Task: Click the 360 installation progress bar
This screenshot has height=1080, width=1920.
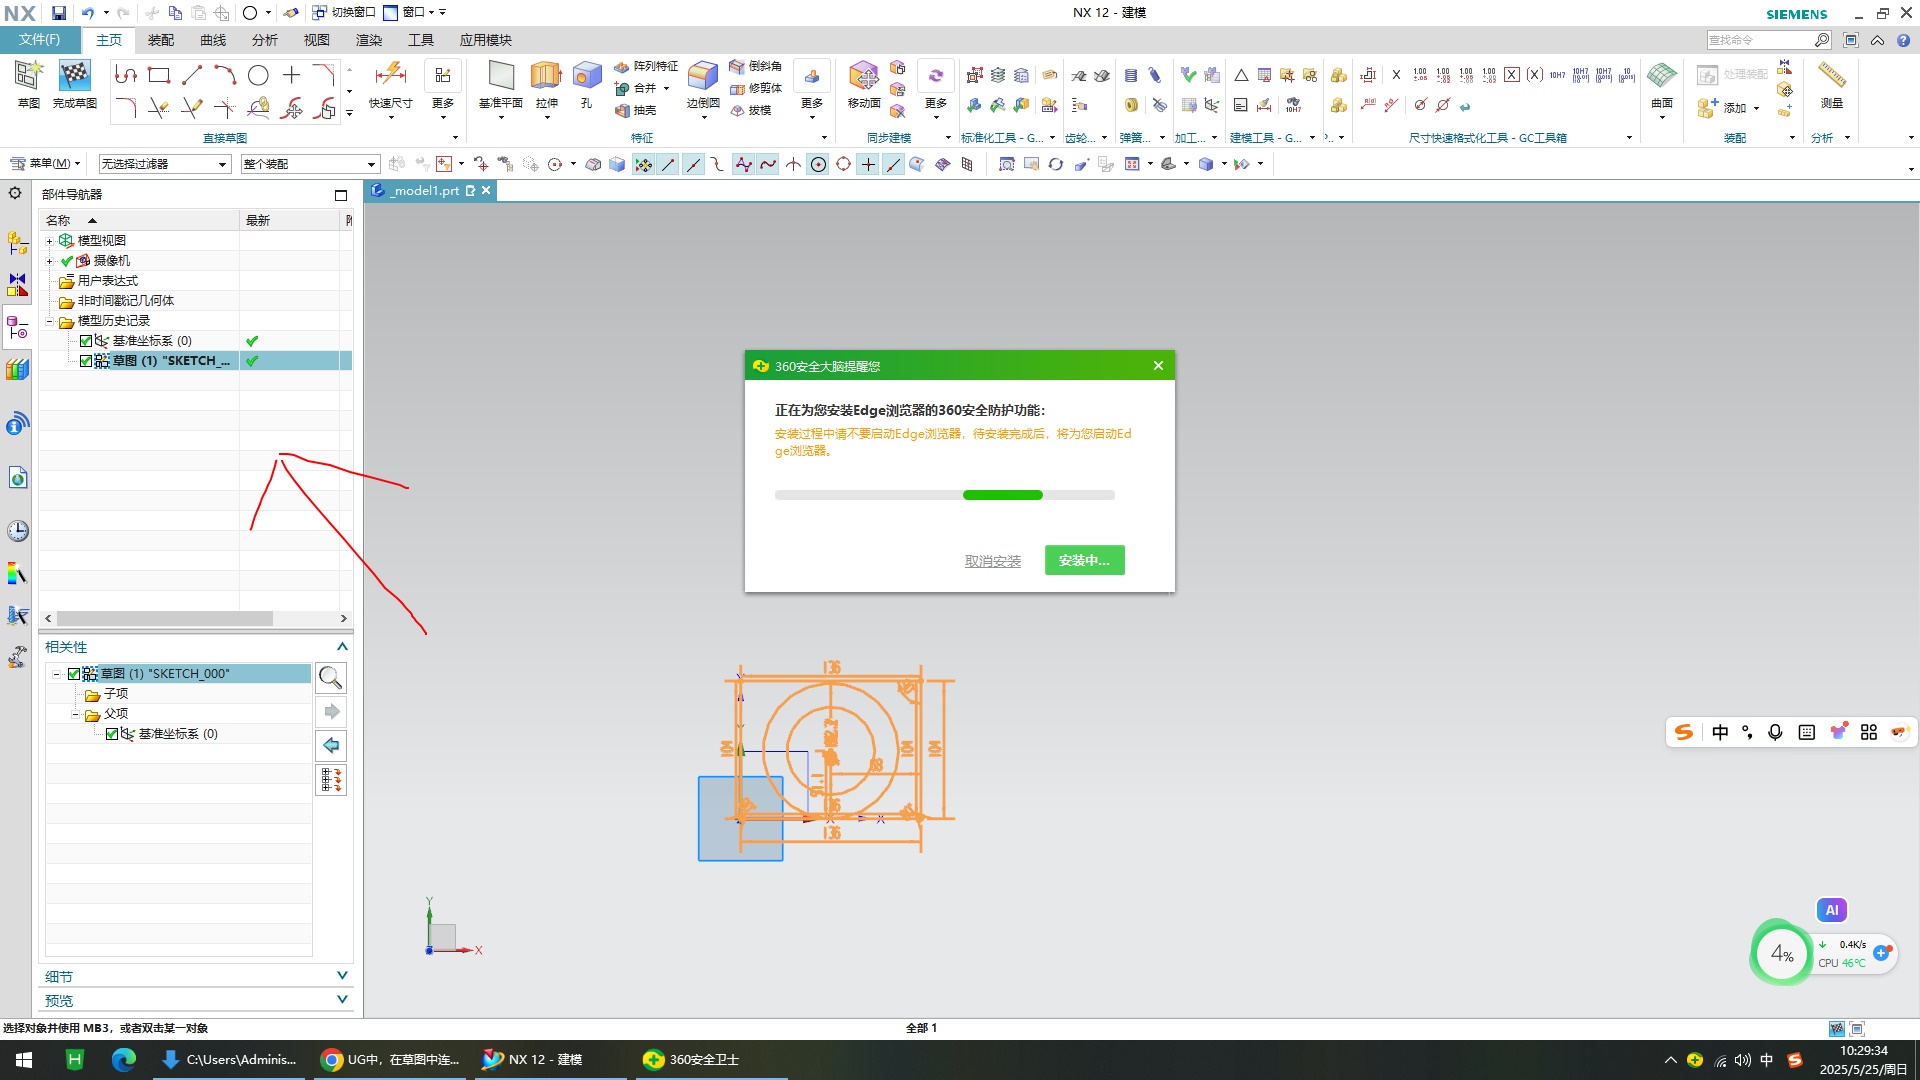Action: [x=944, y=495]
